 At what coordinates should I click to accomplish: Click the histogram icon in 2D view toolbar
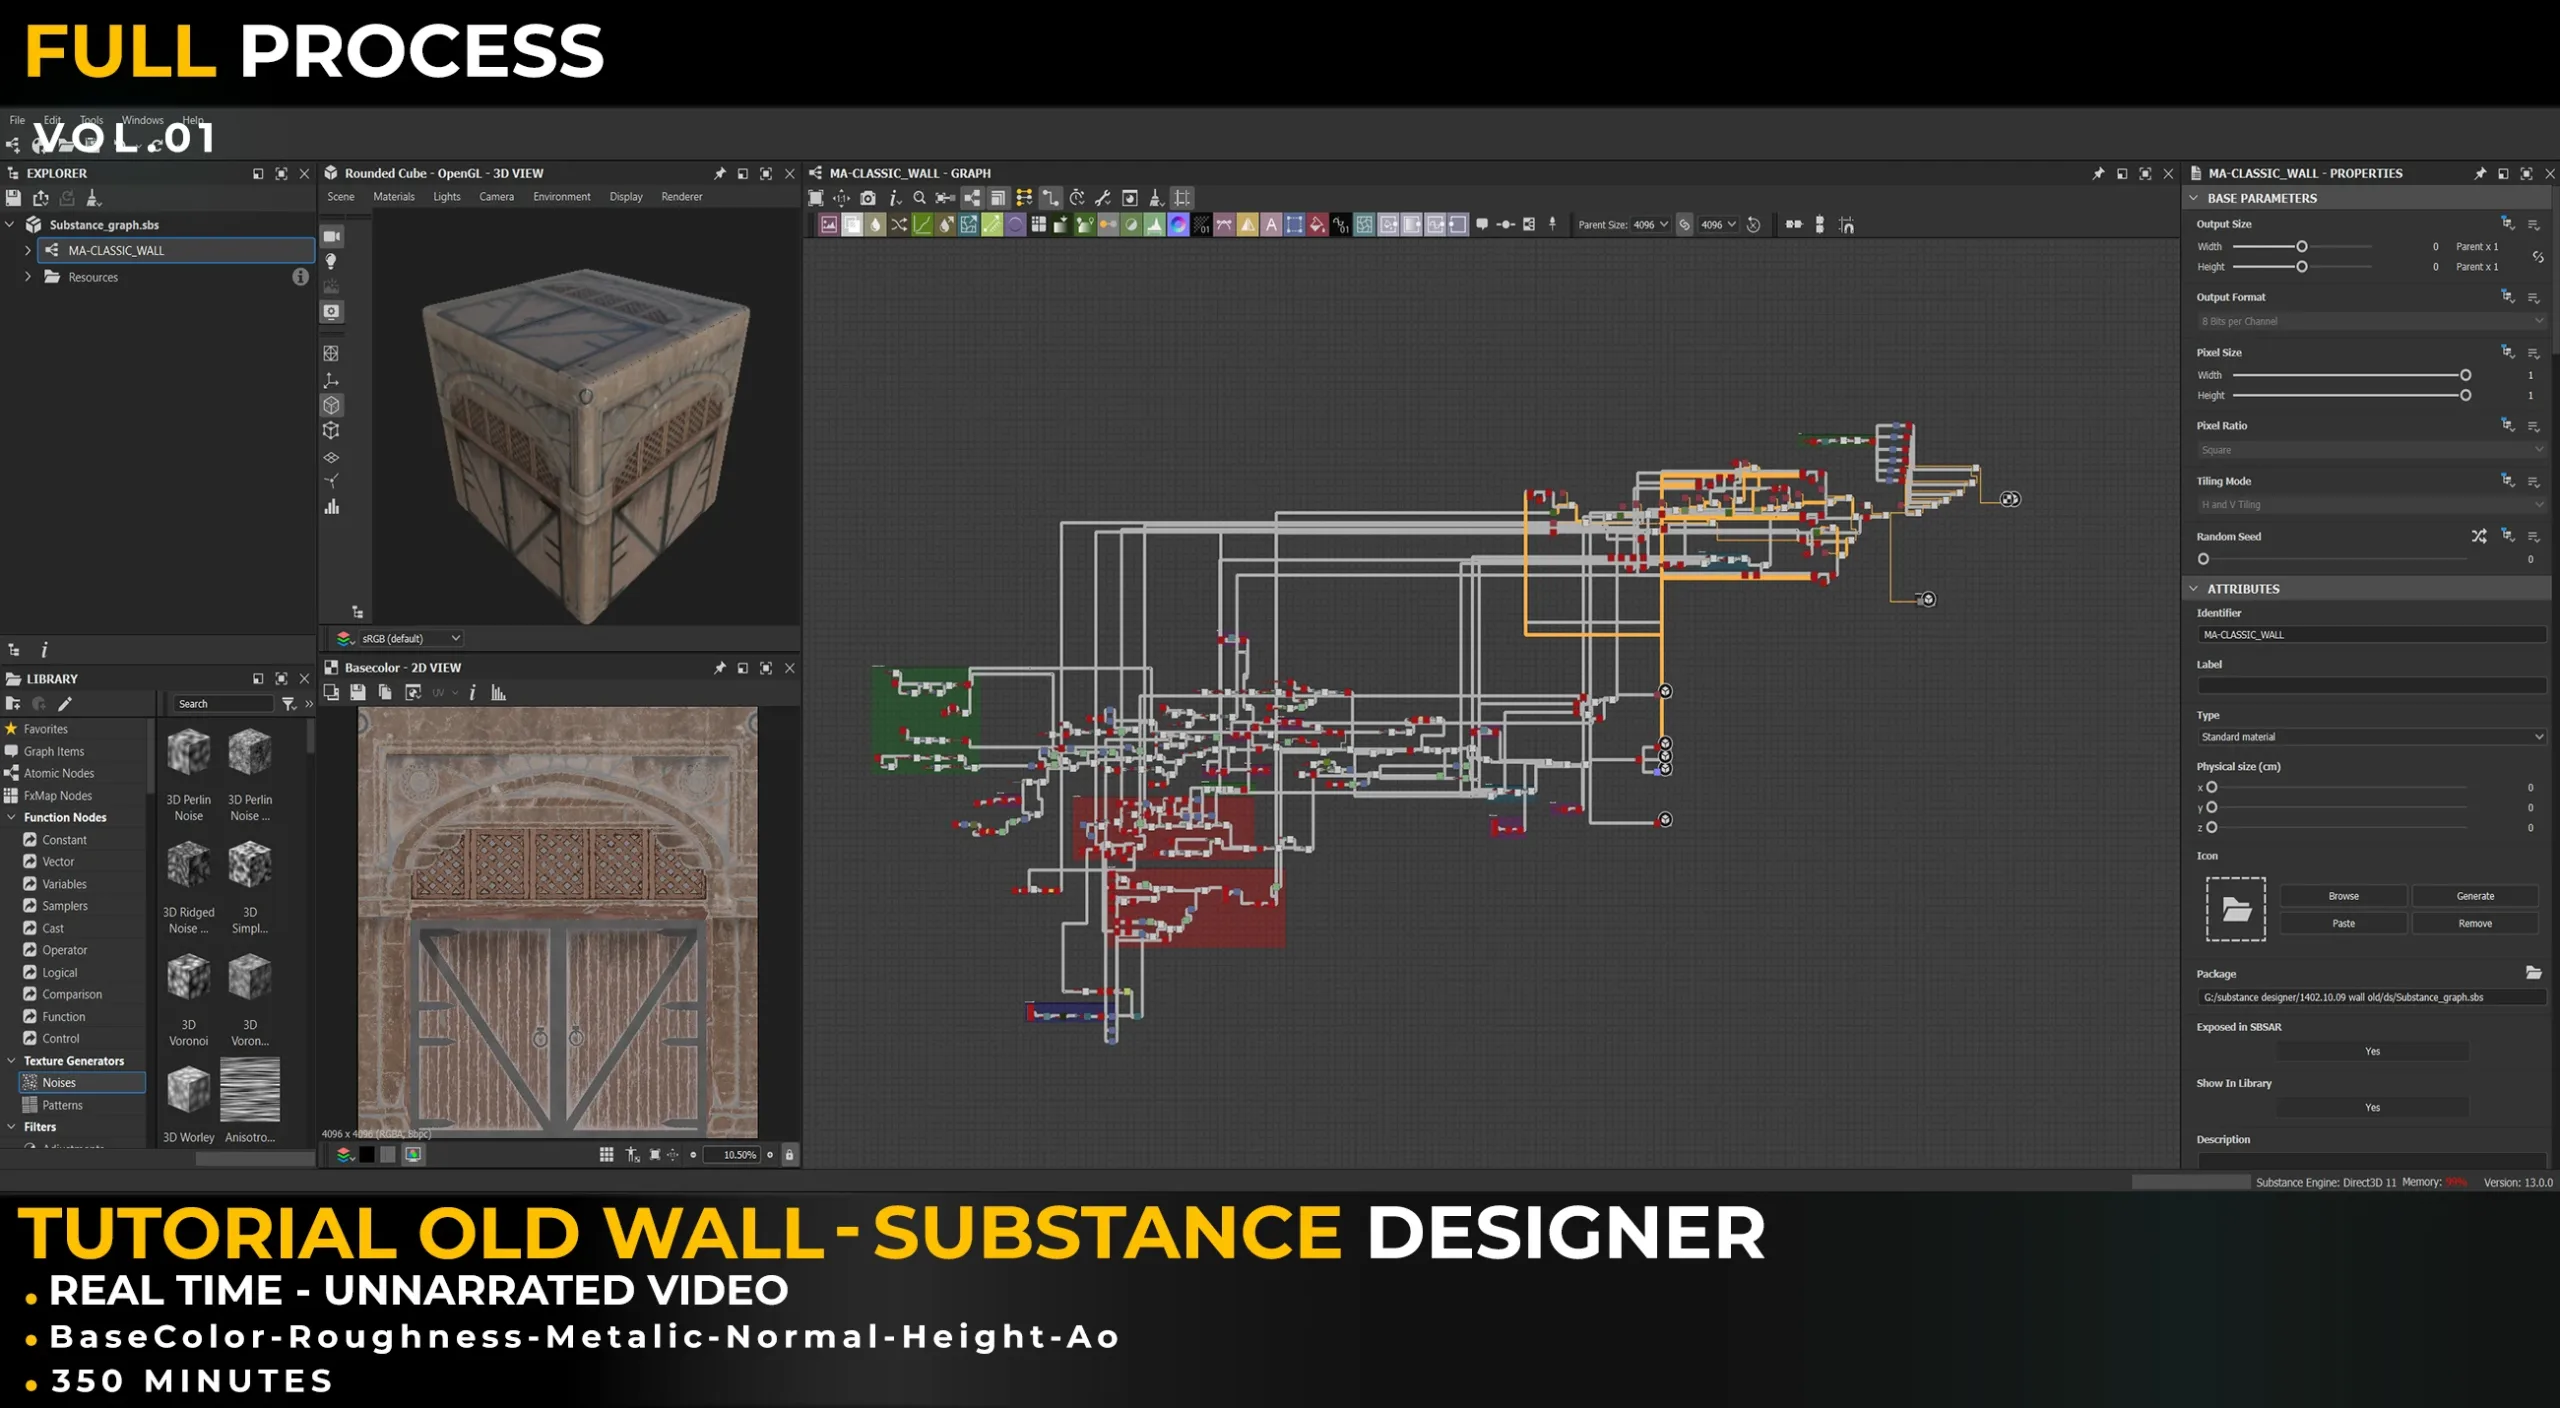[x=498, y=692]
